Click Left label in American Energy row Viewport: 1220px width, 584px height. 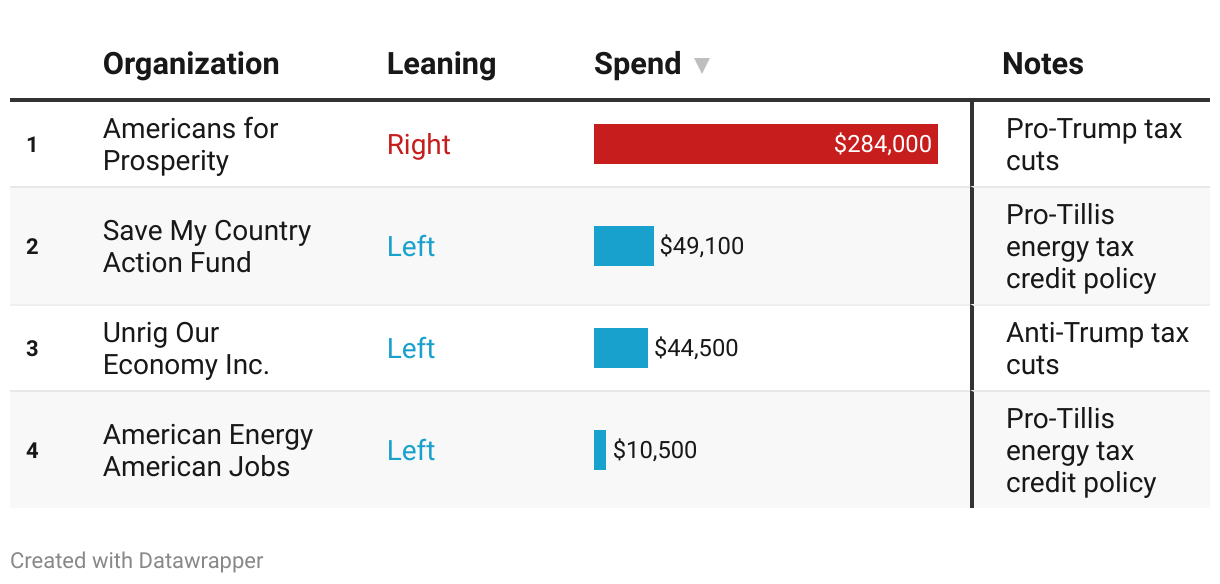point(411,450)
